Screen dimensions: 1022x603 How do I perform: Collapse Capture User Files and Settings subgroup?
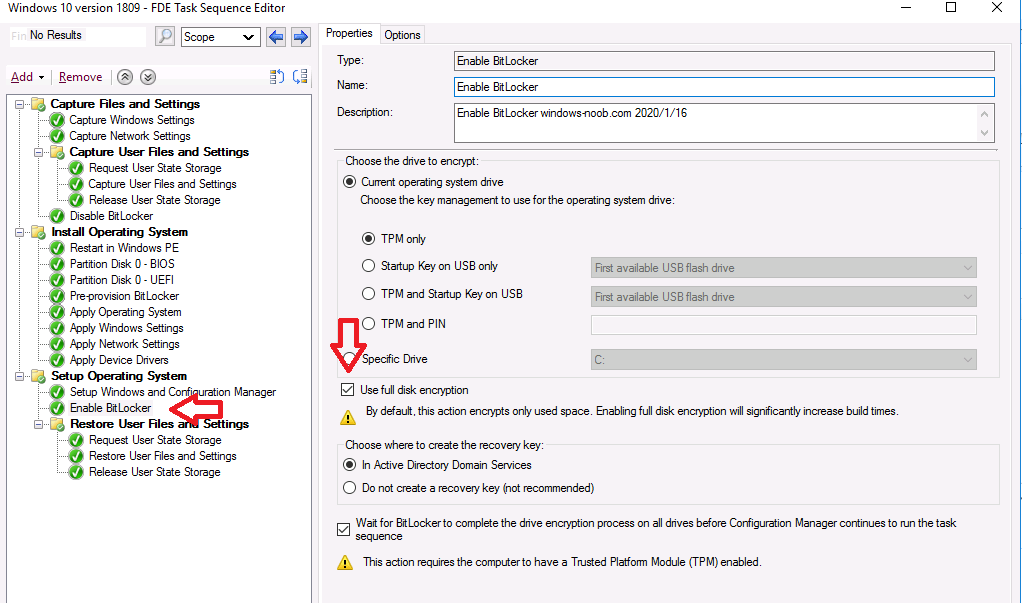point(38,152)
